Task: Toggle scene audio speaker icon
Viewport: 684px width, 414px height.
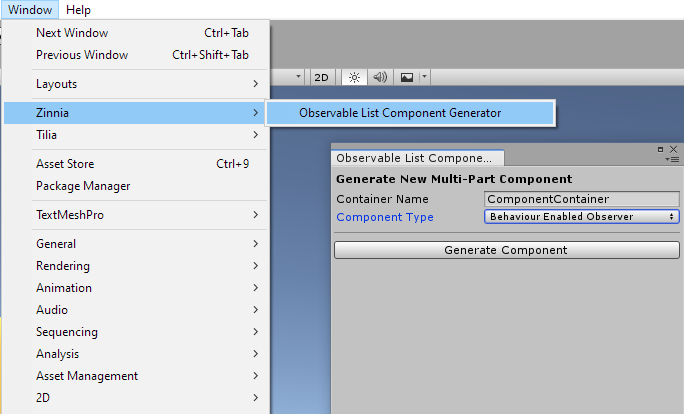Action: (x=380, y=77)
